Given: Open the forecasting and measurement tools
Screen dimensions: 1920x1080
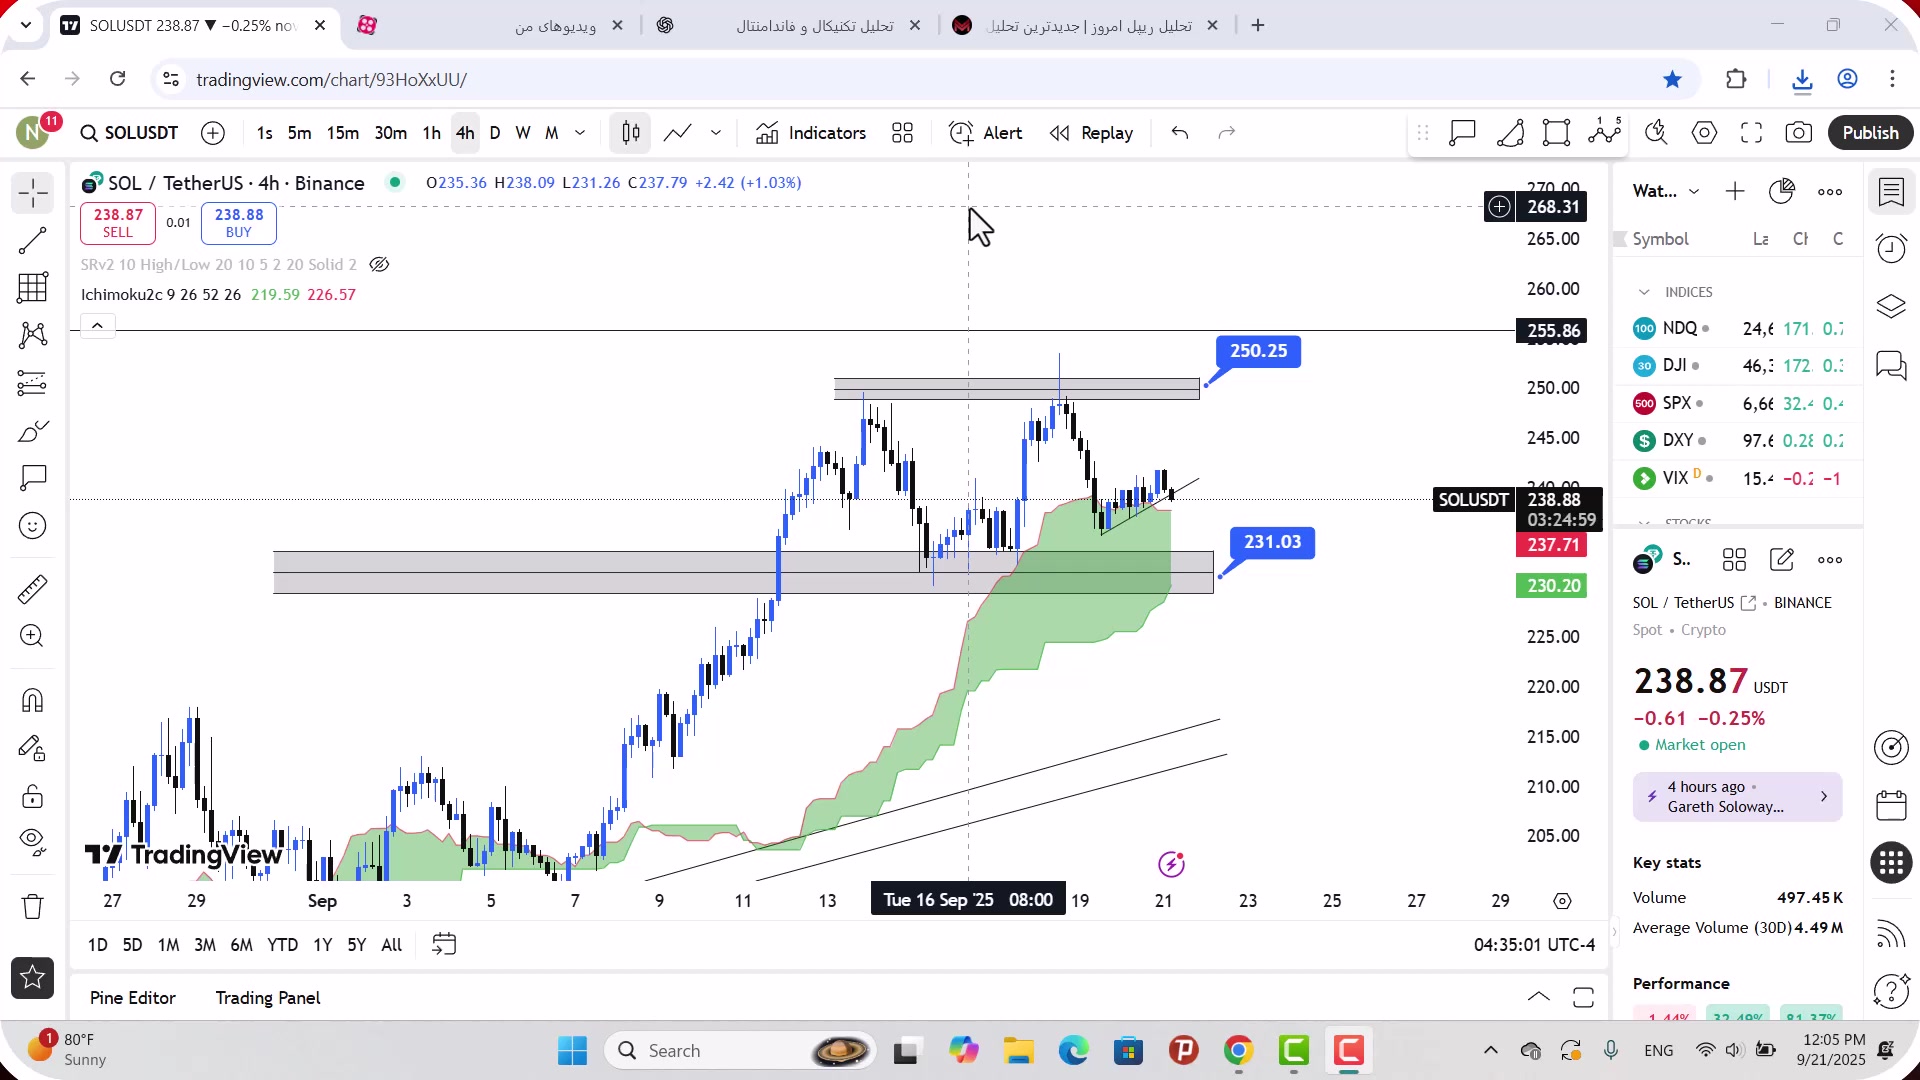Looking at the screenshot, I should (33, 382).
